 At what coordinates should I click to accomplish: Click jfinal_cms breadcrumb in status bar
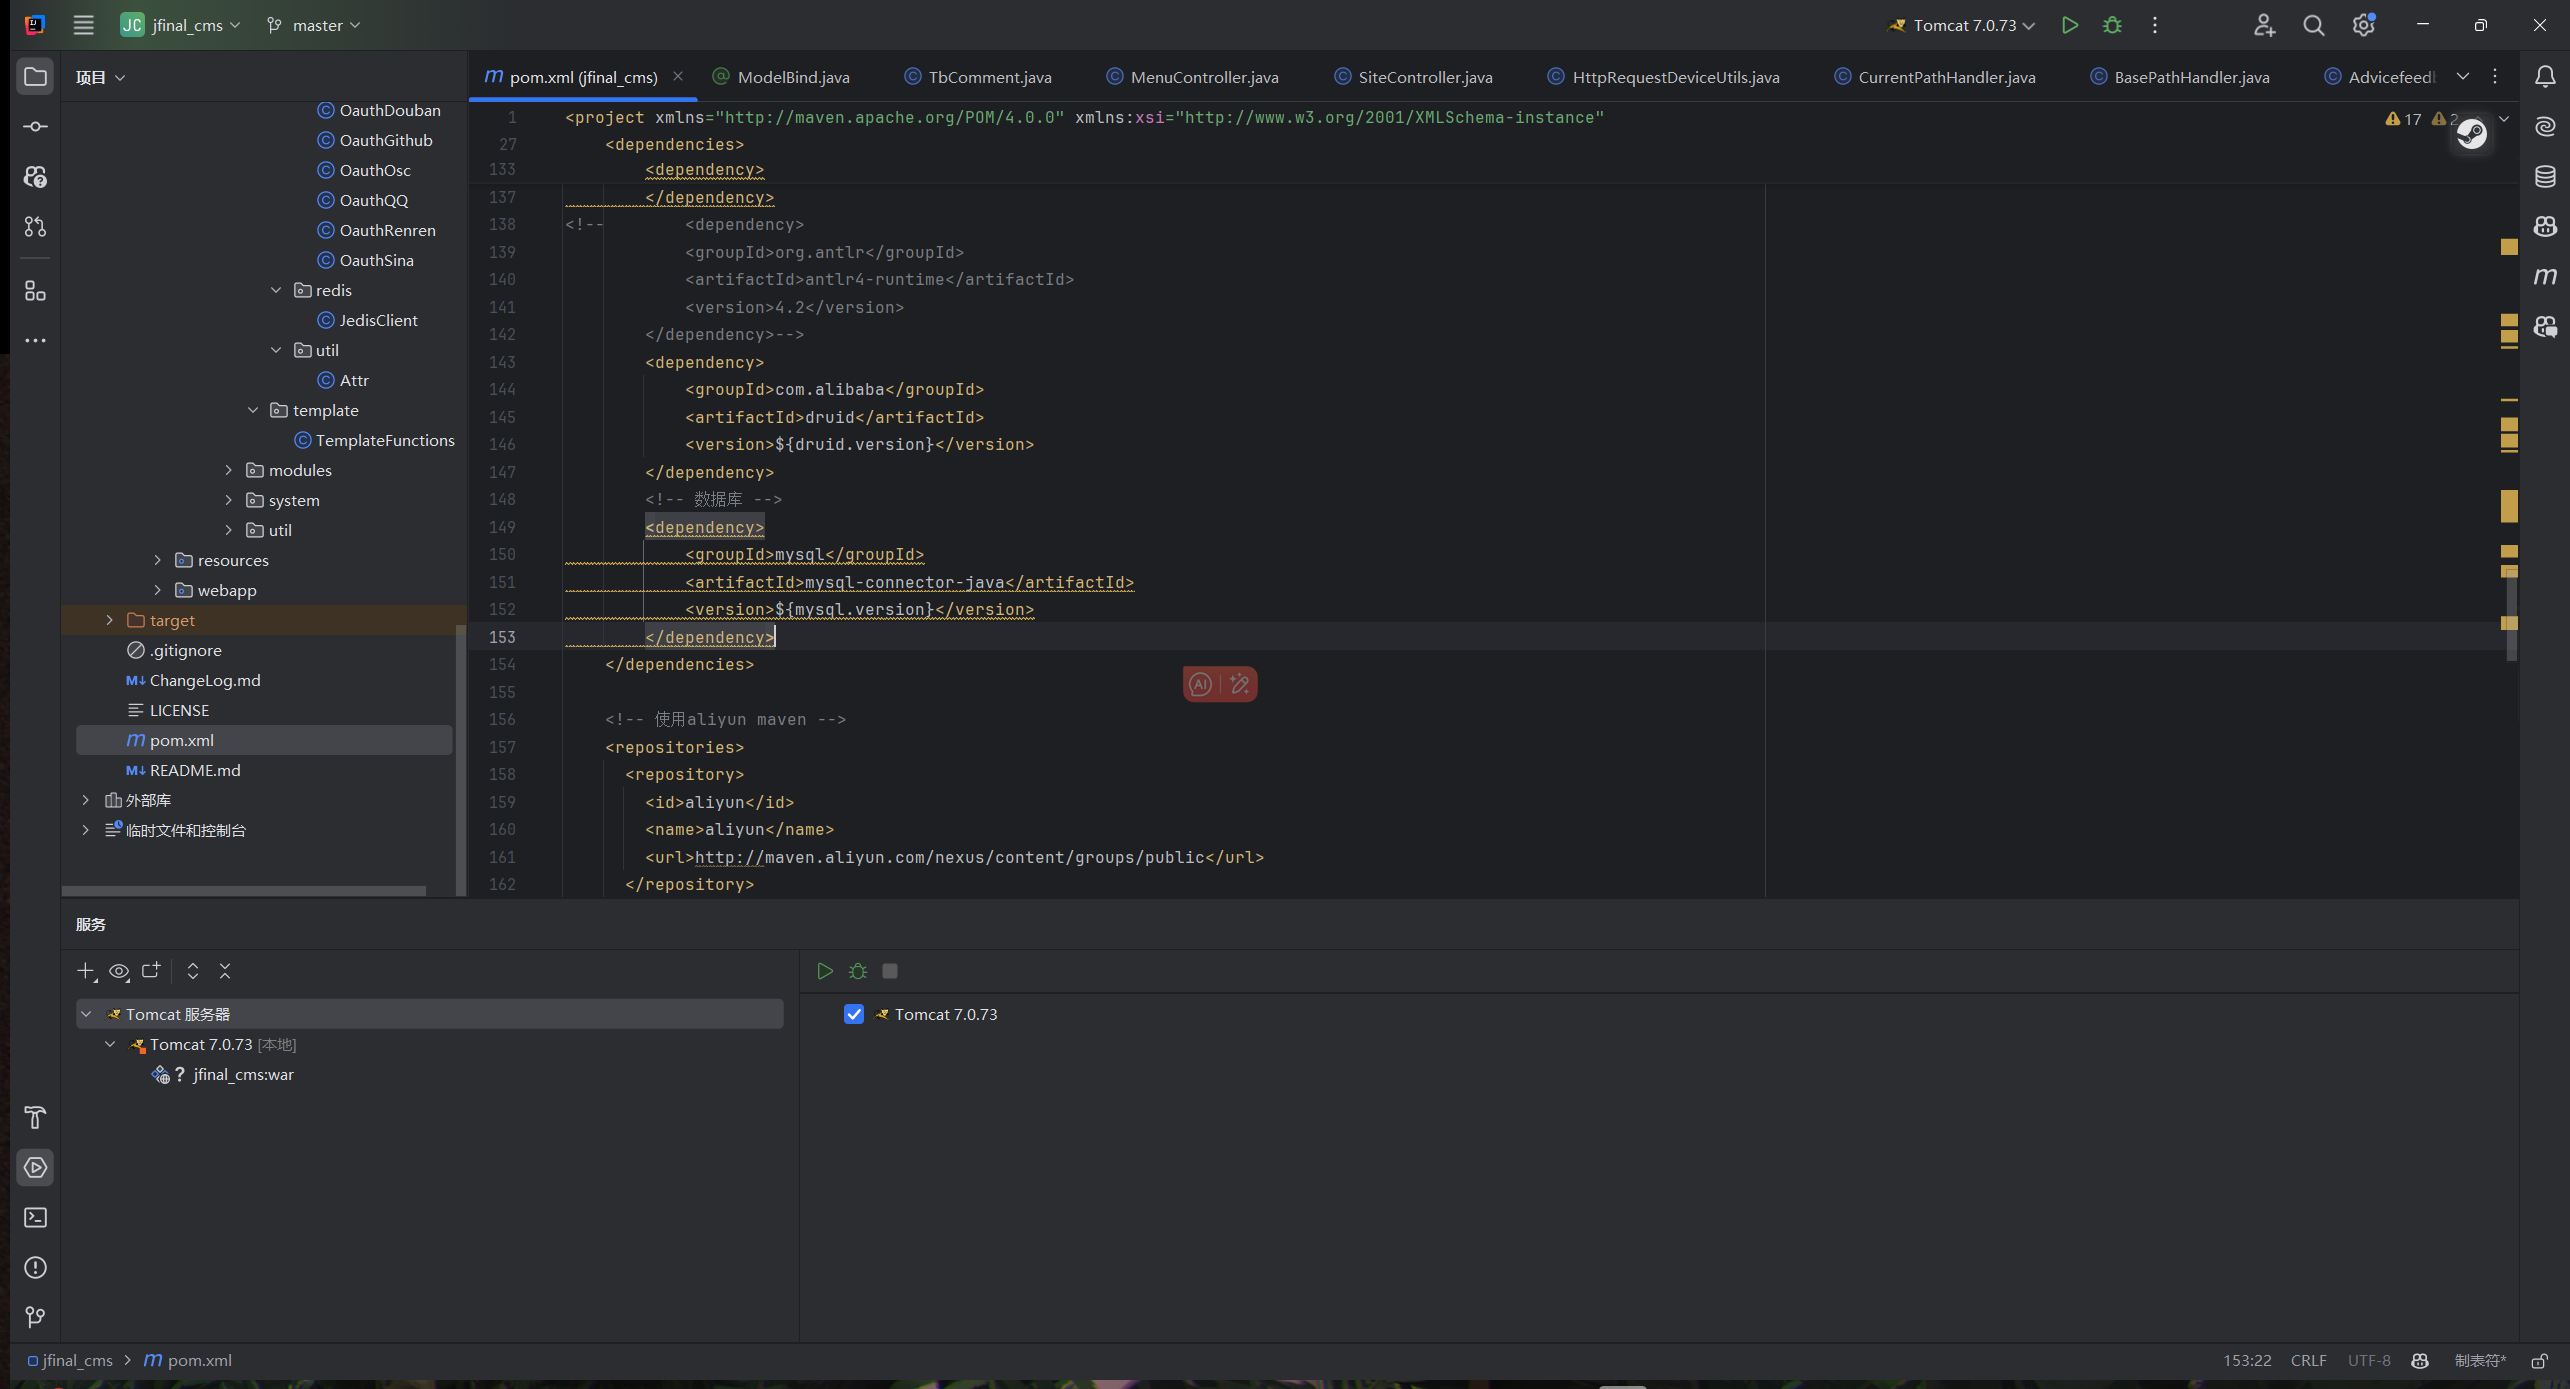click(x=70, y=1361)
